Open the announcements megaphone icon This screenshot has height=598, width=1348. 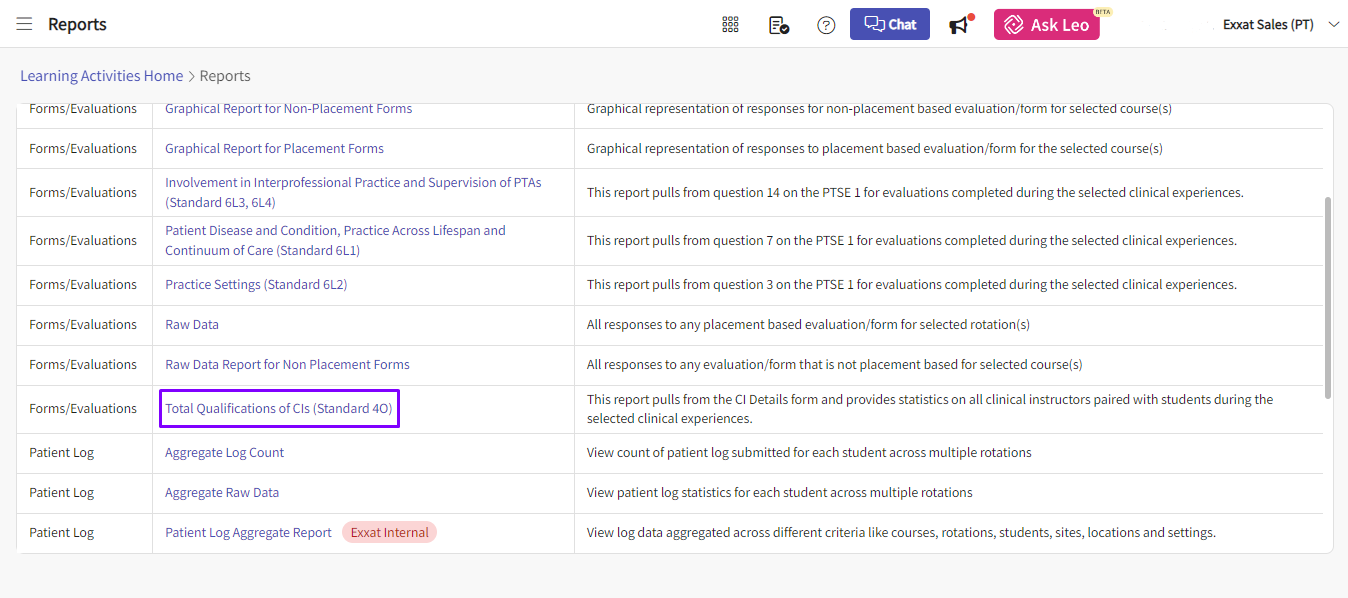click(x=961, y=24)
